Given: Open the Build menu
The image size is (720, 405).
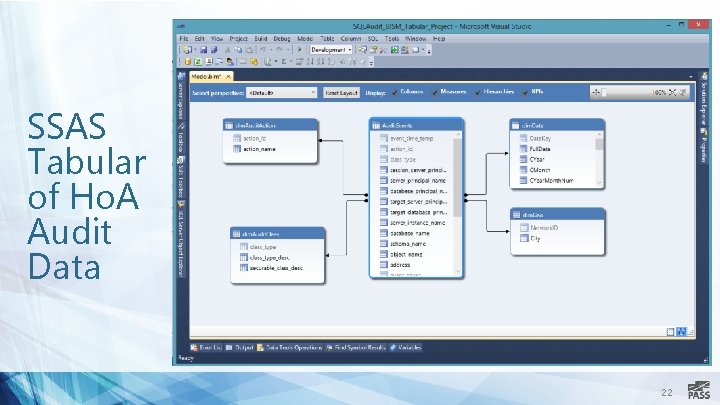Looking at the screenshot, I should point(260,39).
